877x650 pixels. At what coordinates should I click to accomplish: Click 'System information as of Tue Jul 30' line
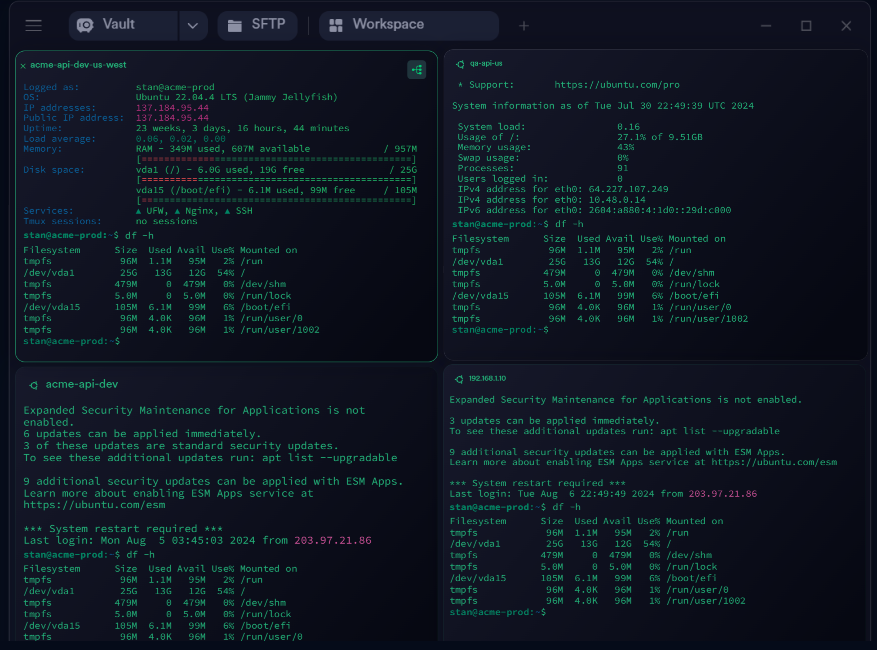coord(602,106)
